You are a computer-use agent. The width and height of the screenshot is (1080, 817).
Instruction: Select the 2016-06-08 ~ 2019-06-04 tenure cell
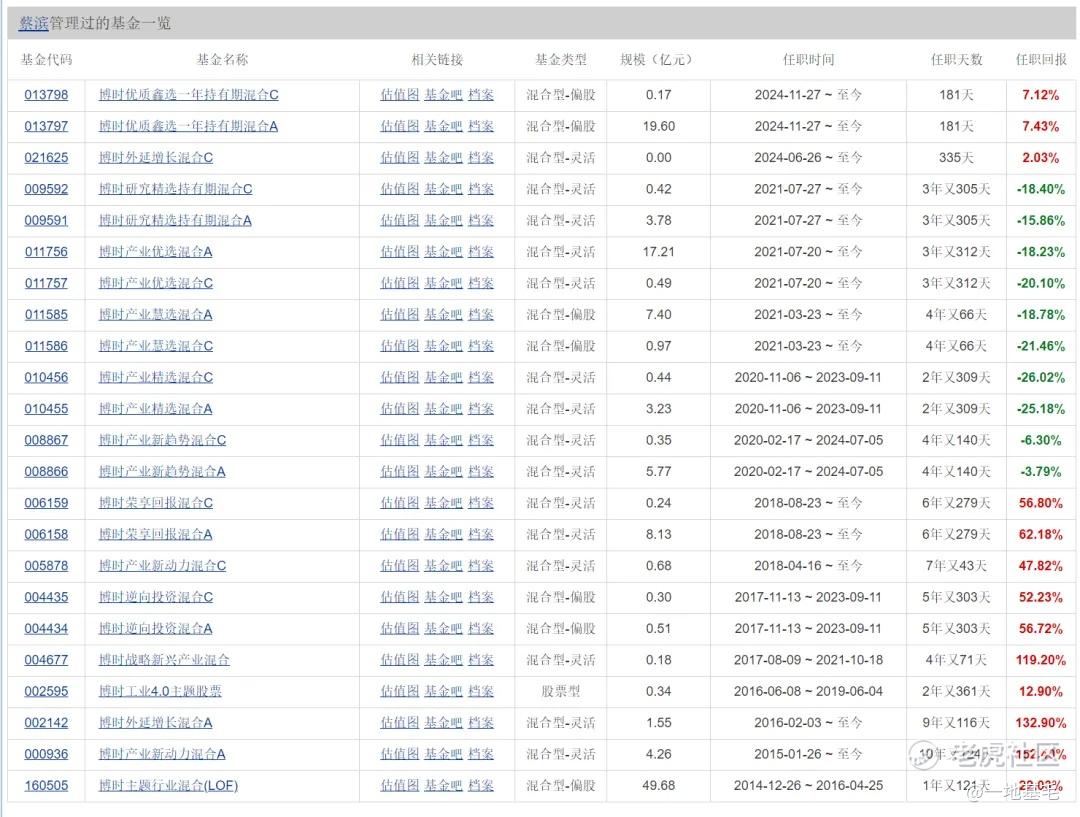pos(808,691)
